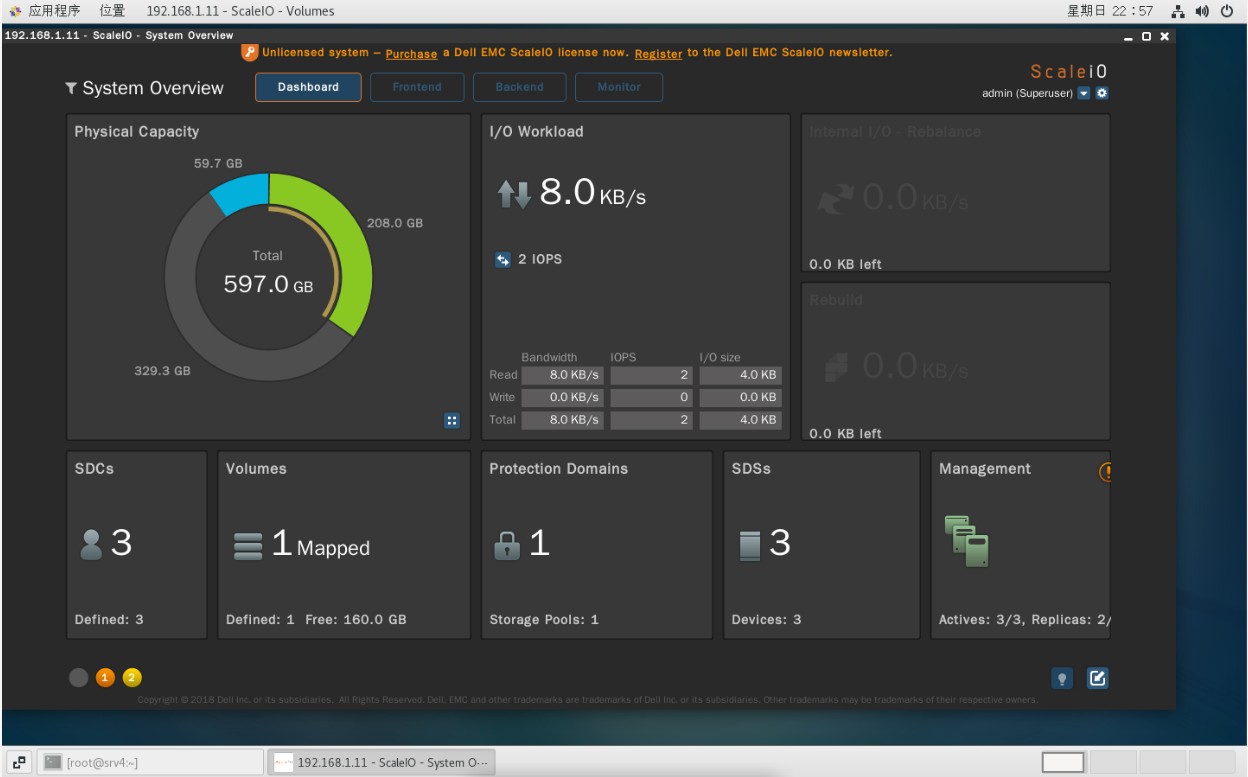Click the 329.3 GB capacity label
Image resolution: width=1248 pixels, height=777 pixels.
point(162,371)
